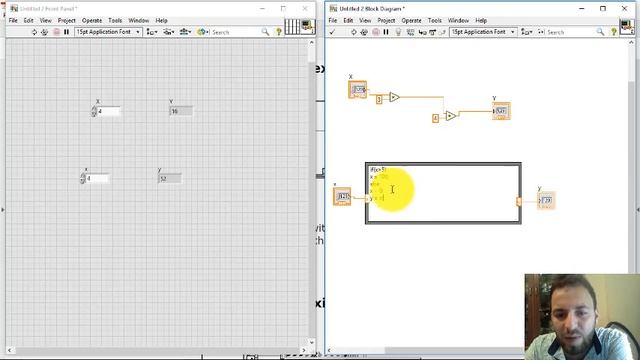The image size is (640, 360).
Task: Open Tools menu in Front Panel window
Action: (115, 20)
